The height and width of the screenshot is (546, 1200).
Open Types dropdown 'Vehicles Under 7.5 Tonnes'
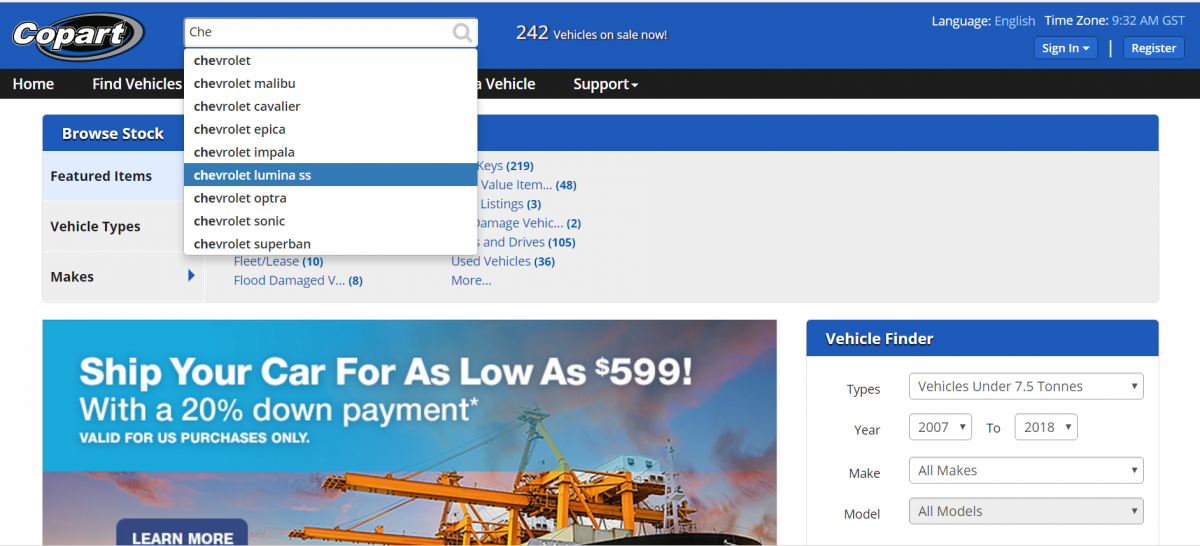tap(1026, 387)
